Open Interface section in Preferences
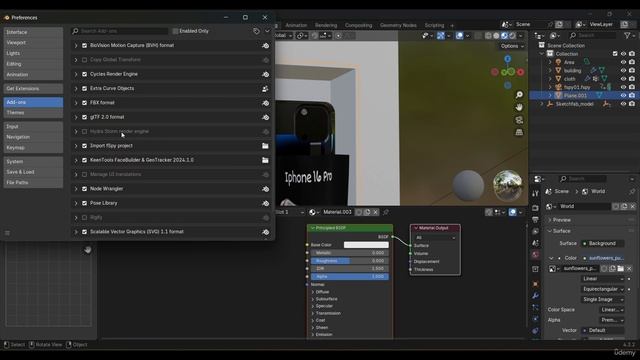 33,32
